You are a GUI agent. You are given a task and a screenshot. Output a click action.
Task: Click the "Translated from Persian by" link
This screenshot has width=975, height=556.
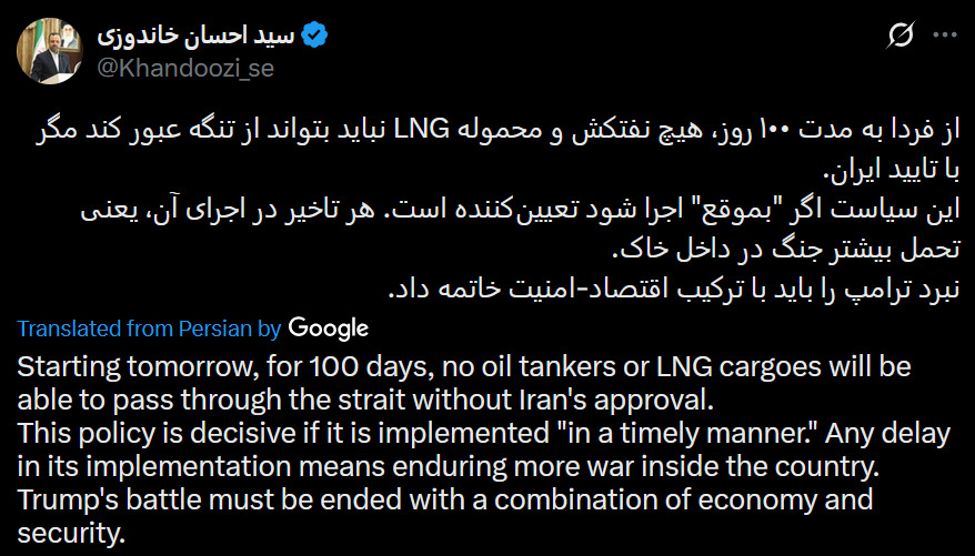pos(150,328)
